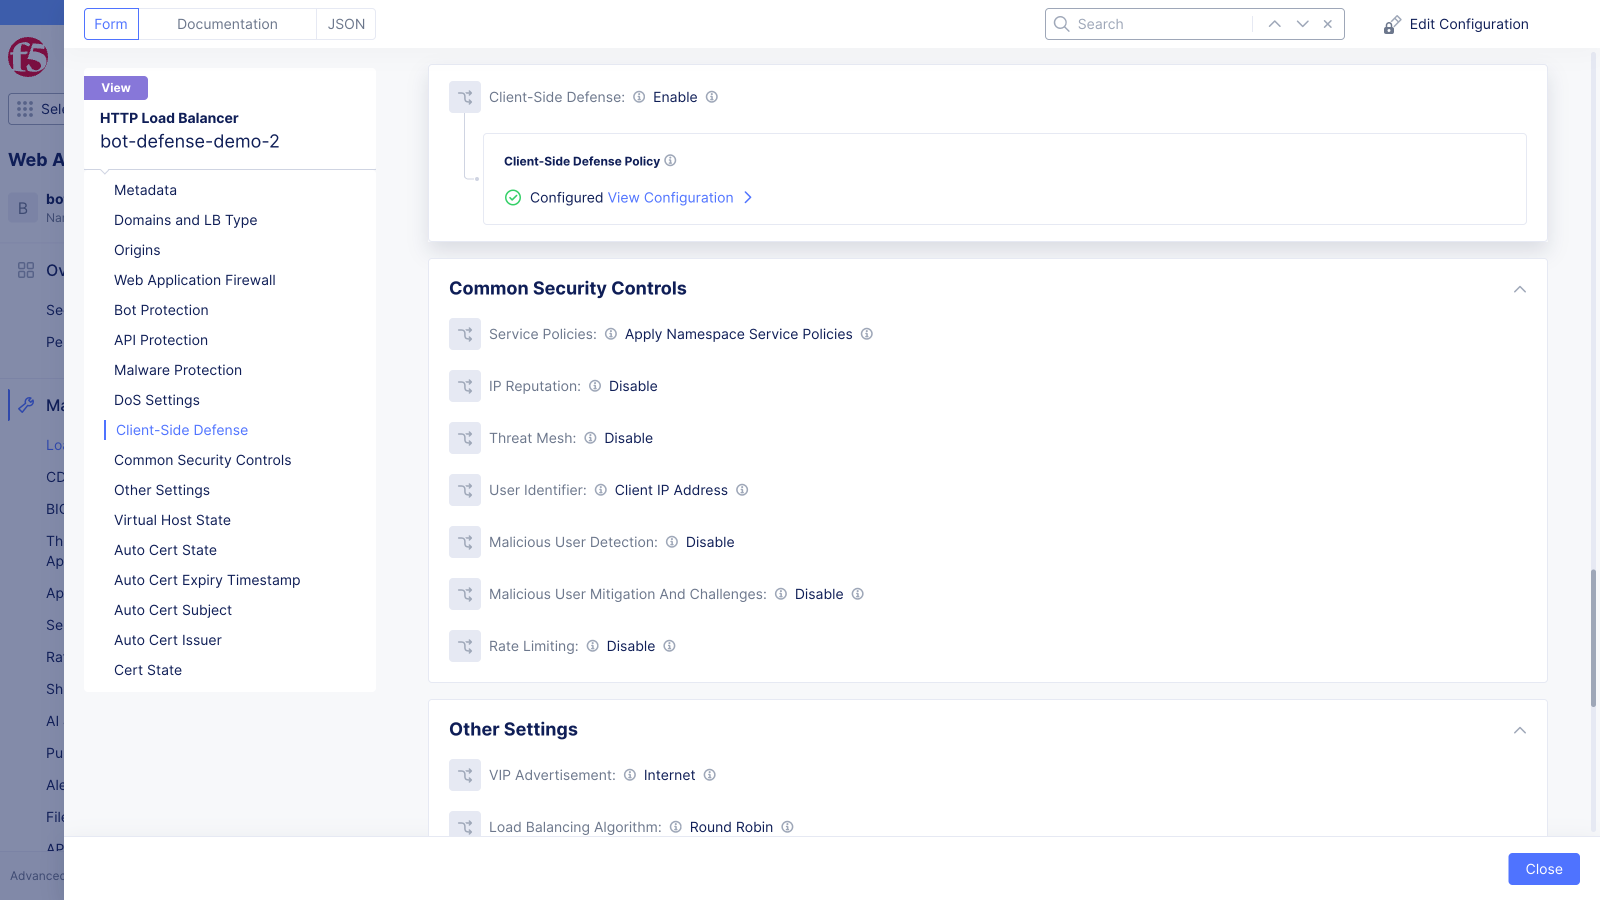The image size is (1600, 900).
Task: Click inside the Search input field
Action: [x=1150, y=23]
